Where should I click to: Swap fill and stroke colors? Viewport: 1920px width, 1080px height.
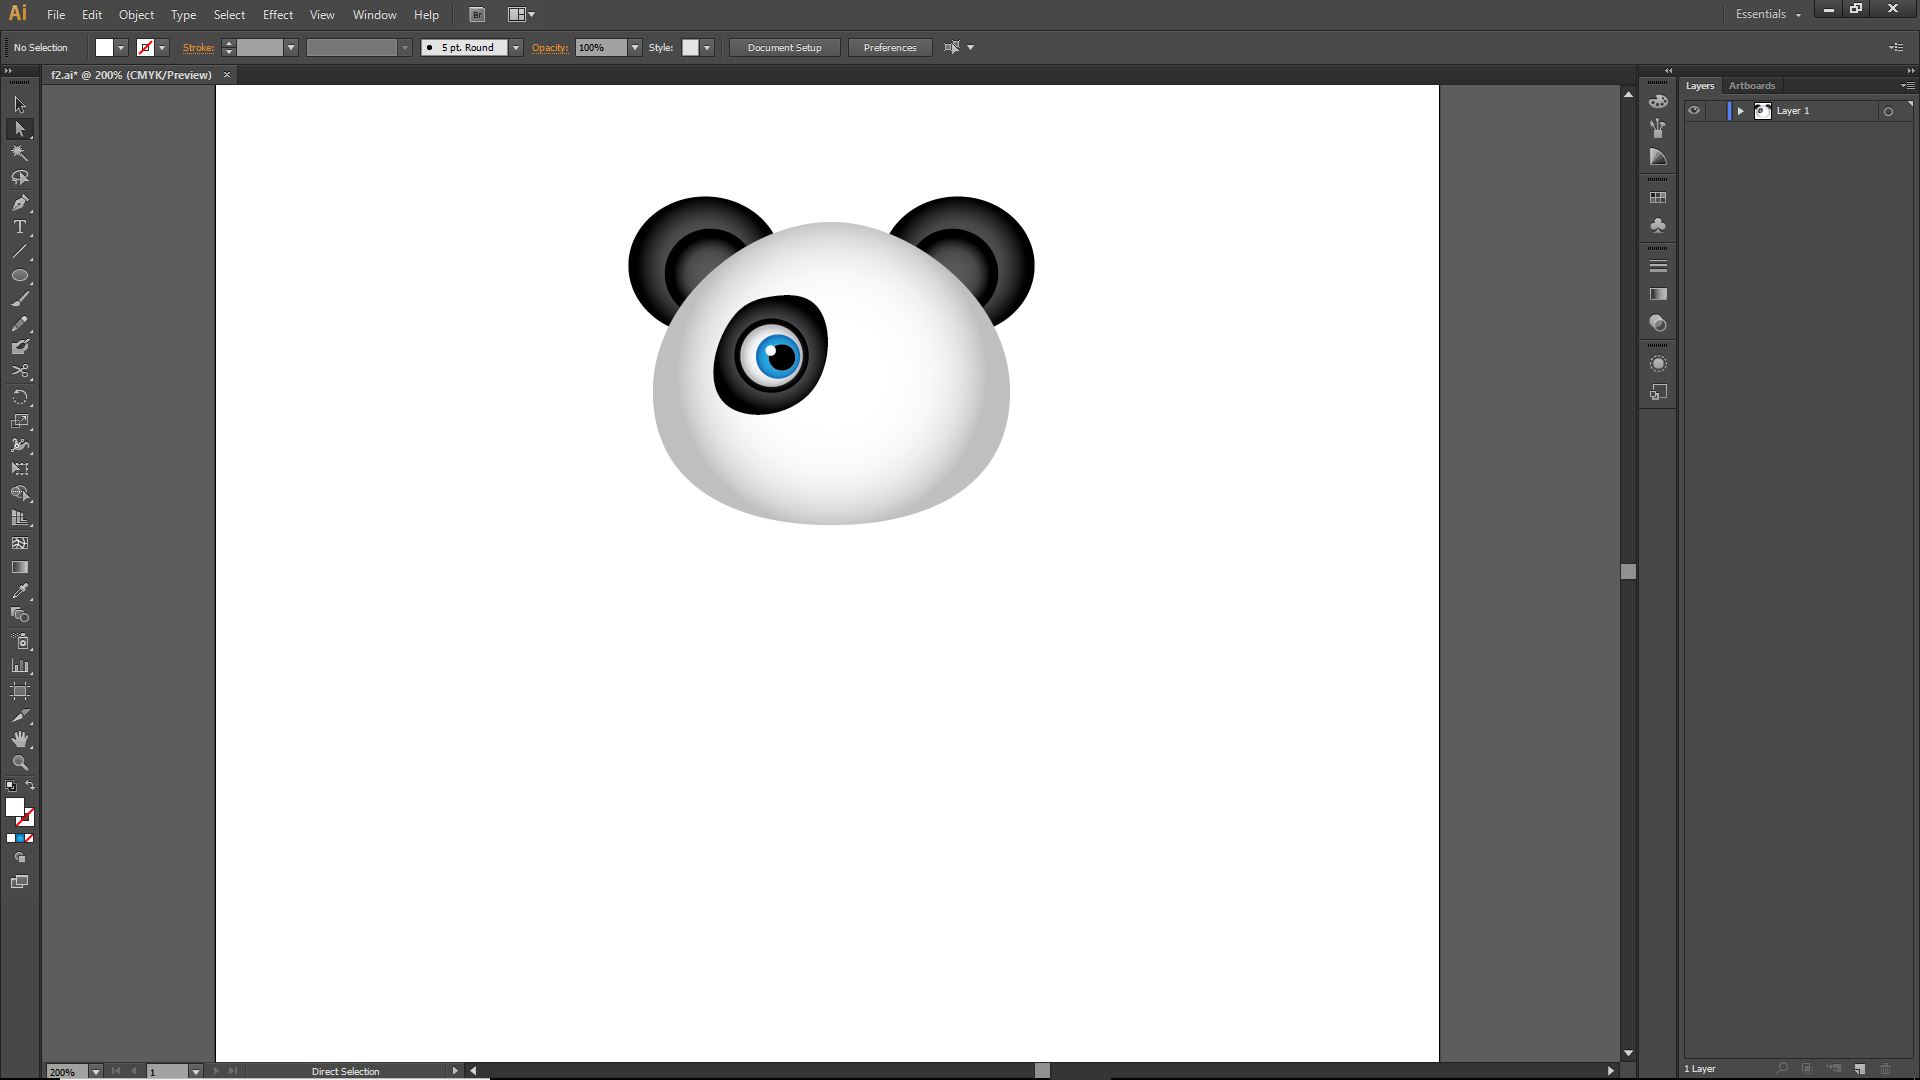pos(30,785)
